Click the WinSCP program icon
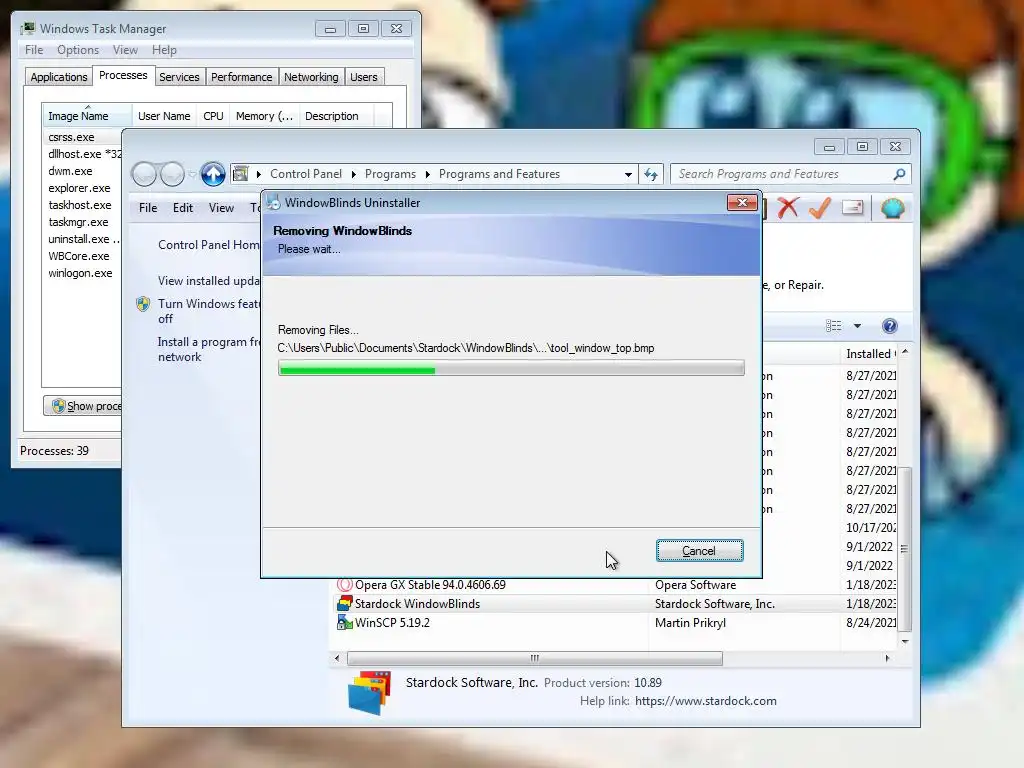Screen dimensions: 1024x768 coord(344,622)
